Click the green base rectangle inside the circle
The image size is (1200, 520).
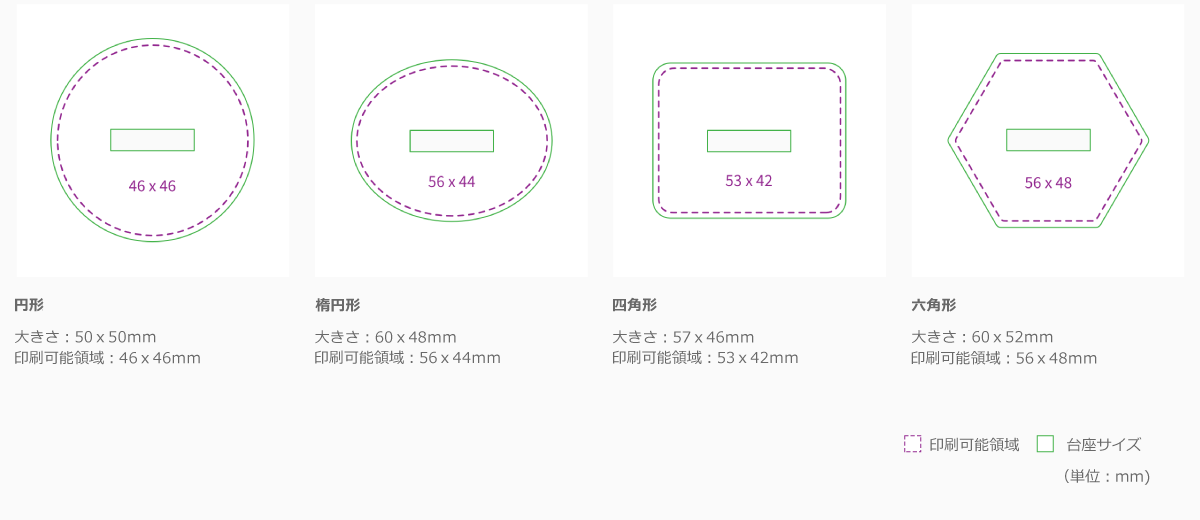[x=152, y=140]
